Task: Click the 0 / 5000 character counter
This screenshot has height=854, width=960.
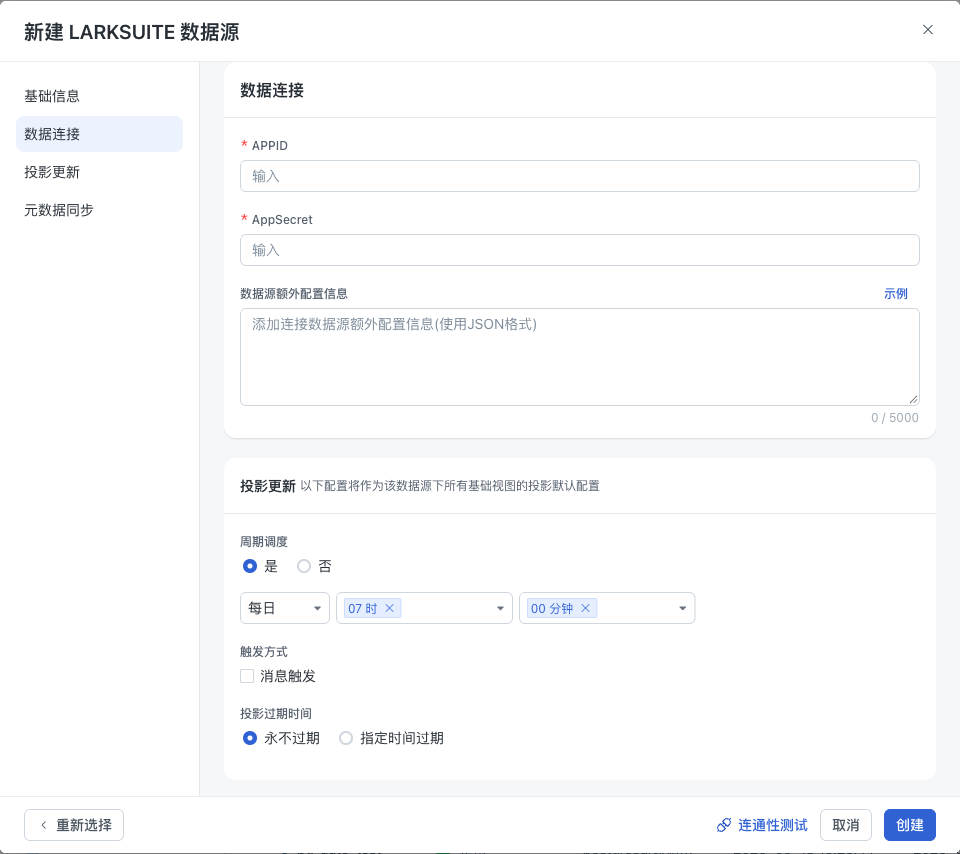Action: click(894, 418)
